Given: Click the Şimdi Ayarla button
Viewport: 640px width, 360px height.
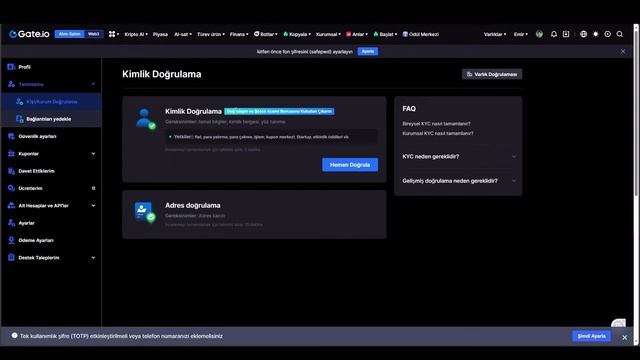Looking at the screenshot, I should tap(591, 336).
